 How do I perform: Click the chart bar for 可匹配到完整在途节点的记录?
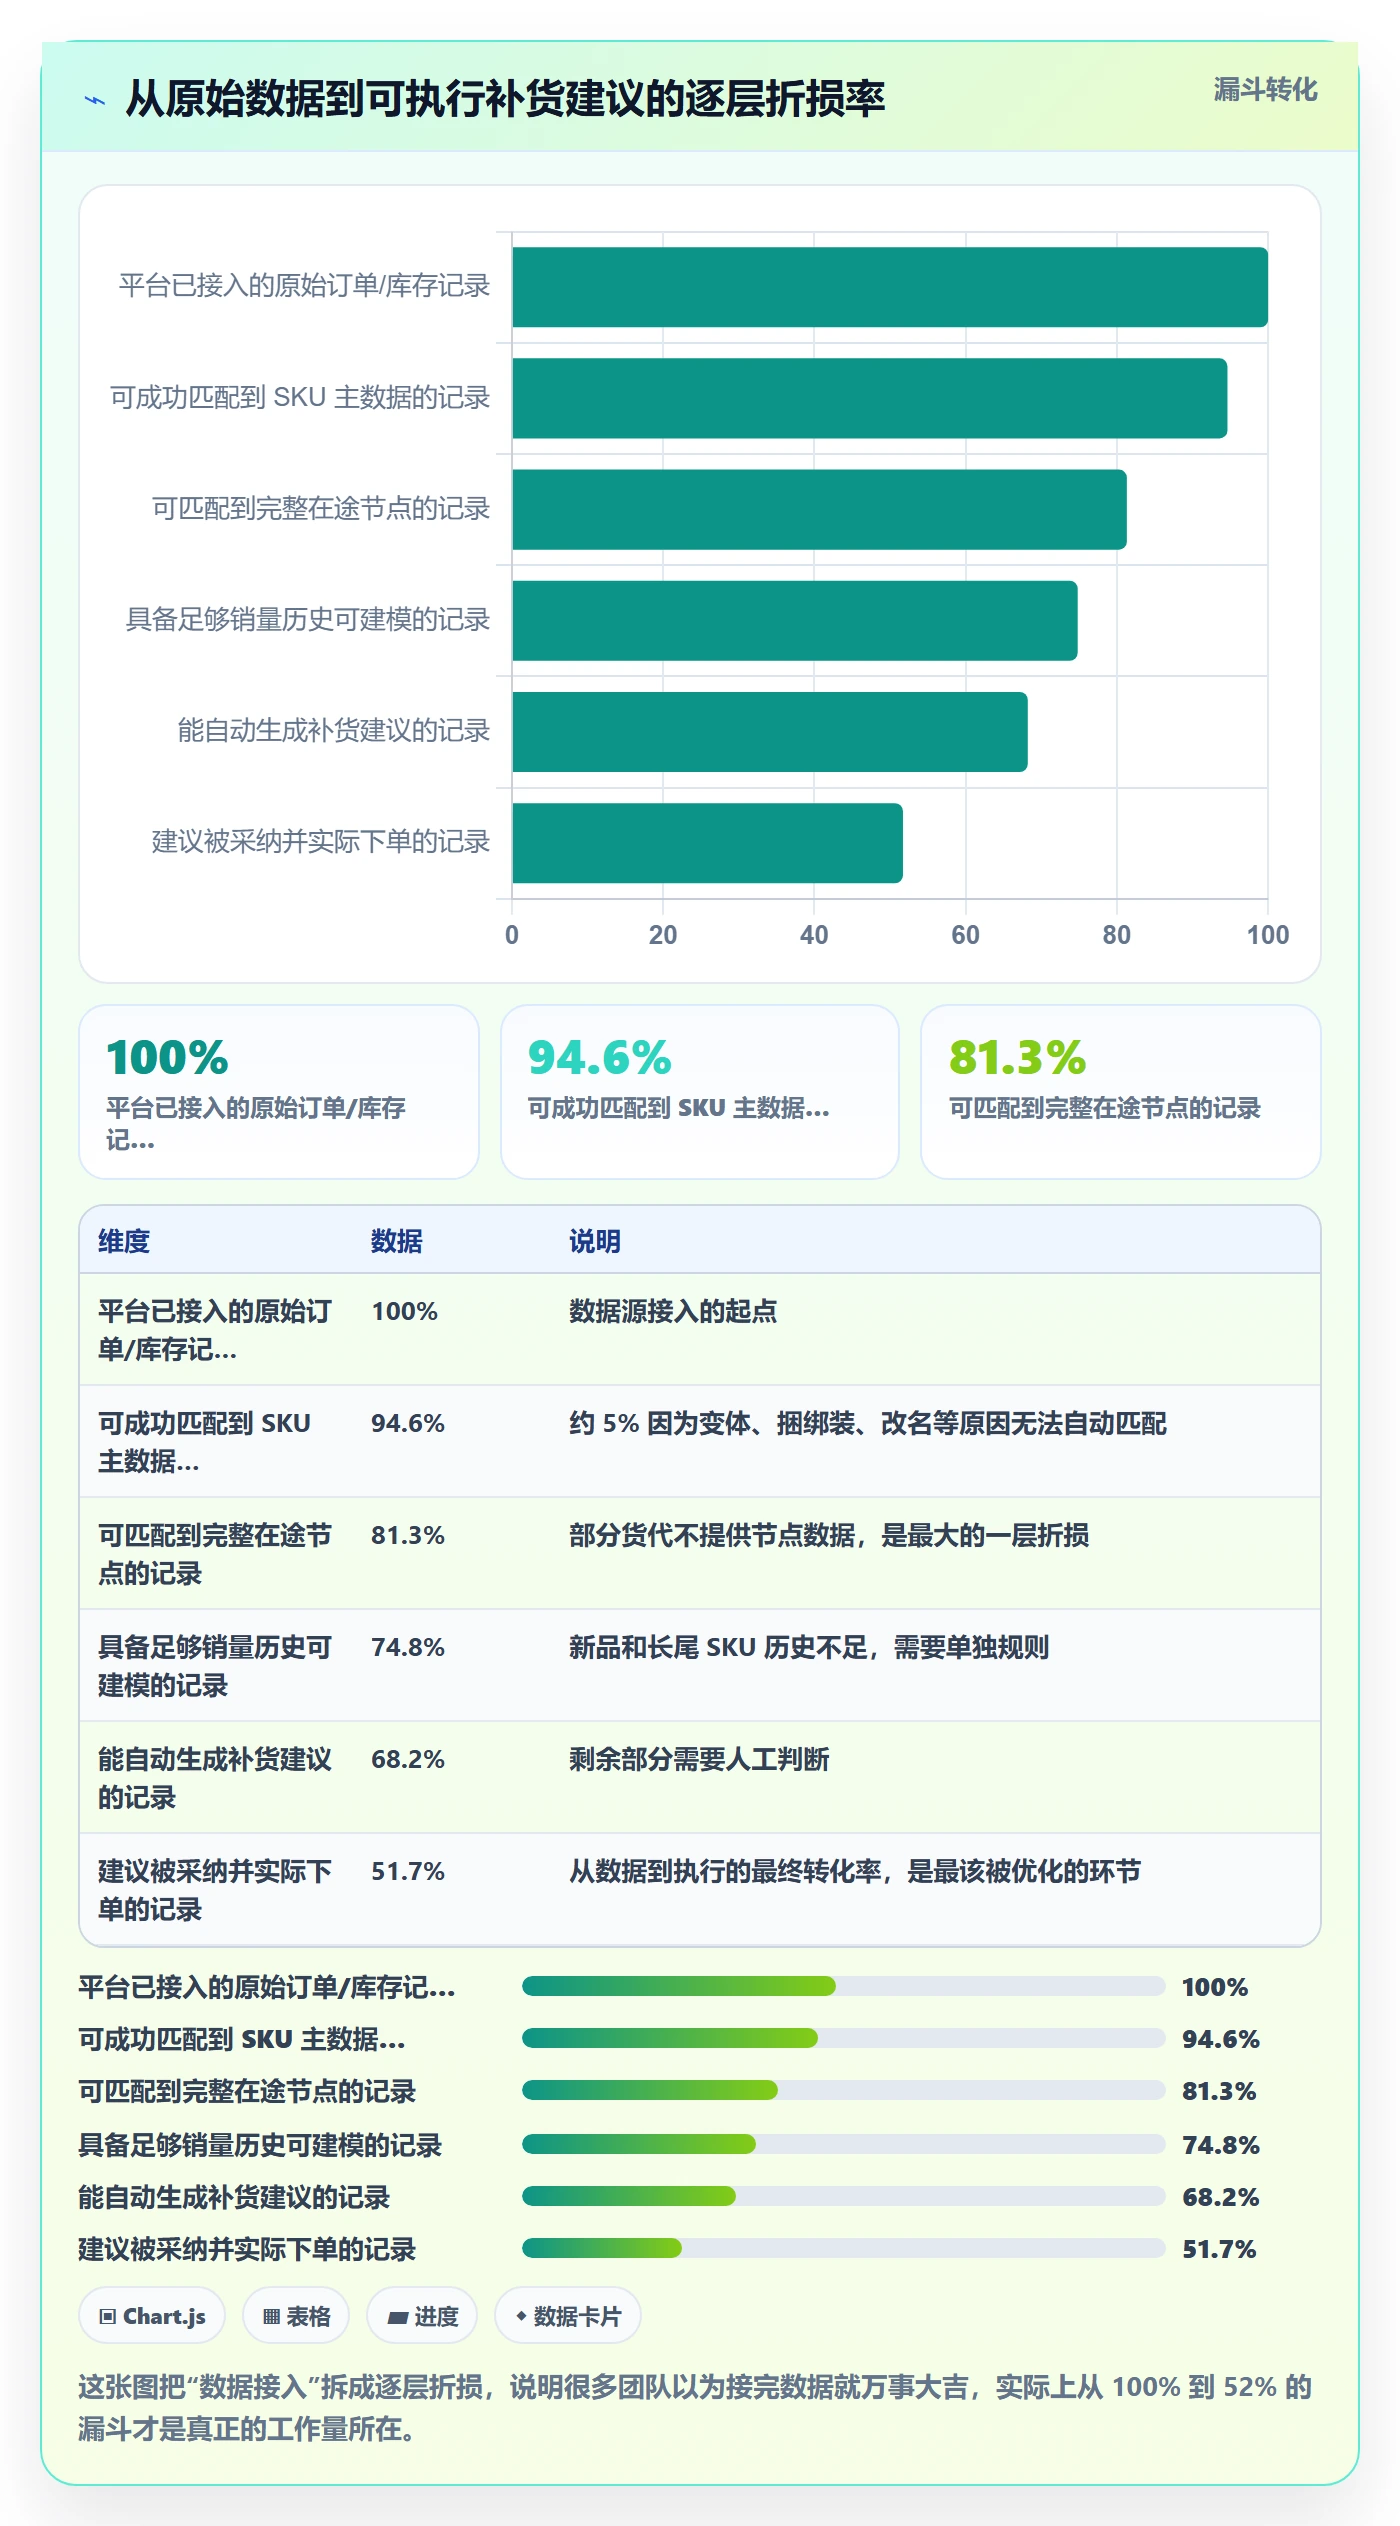point(819,509)
